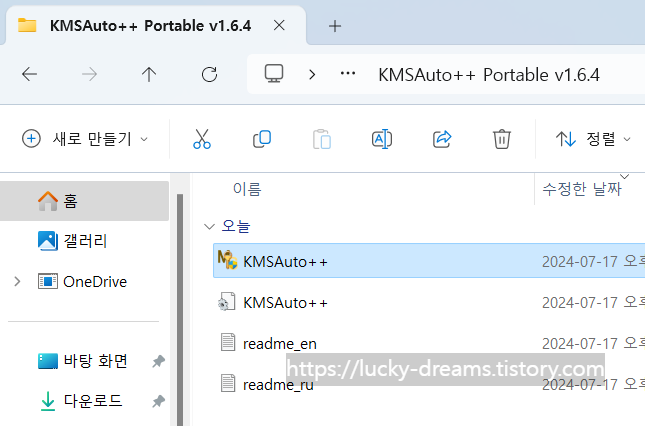645x426 pixels.
Task: Expand the OneDrive tree node
Action: (x=17, y=282)
